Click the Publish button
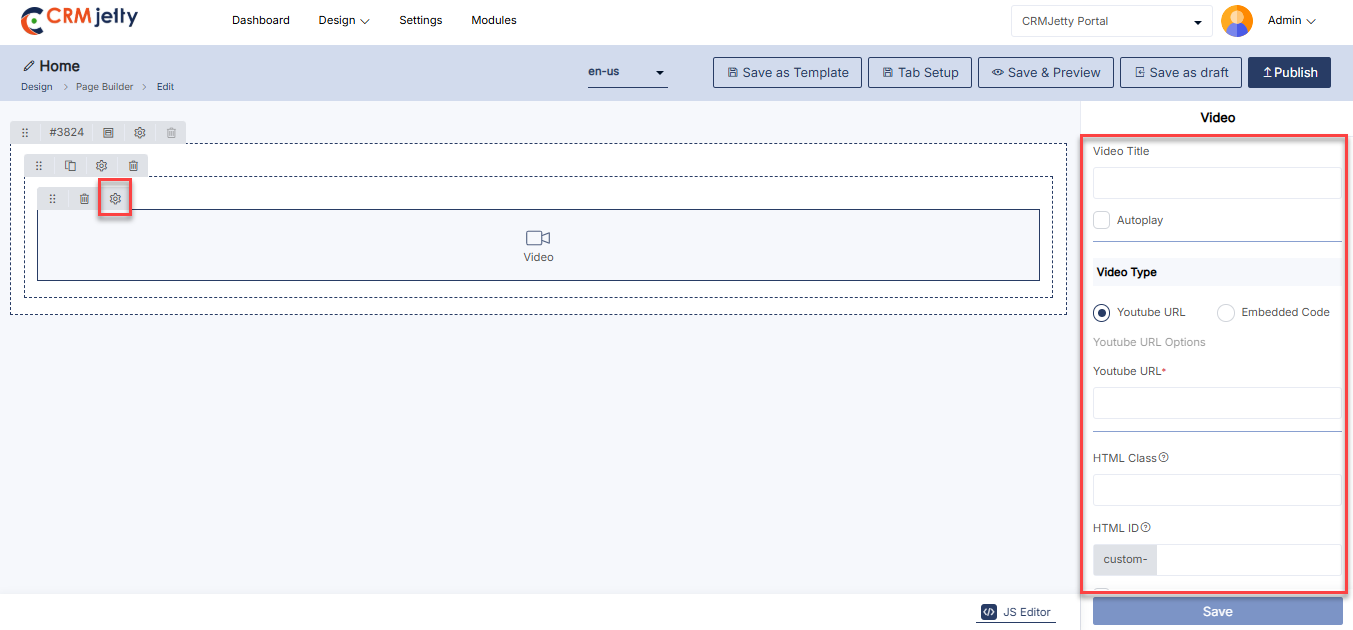The width and height of the screenshot is (1353, 630). point(1289,73)
